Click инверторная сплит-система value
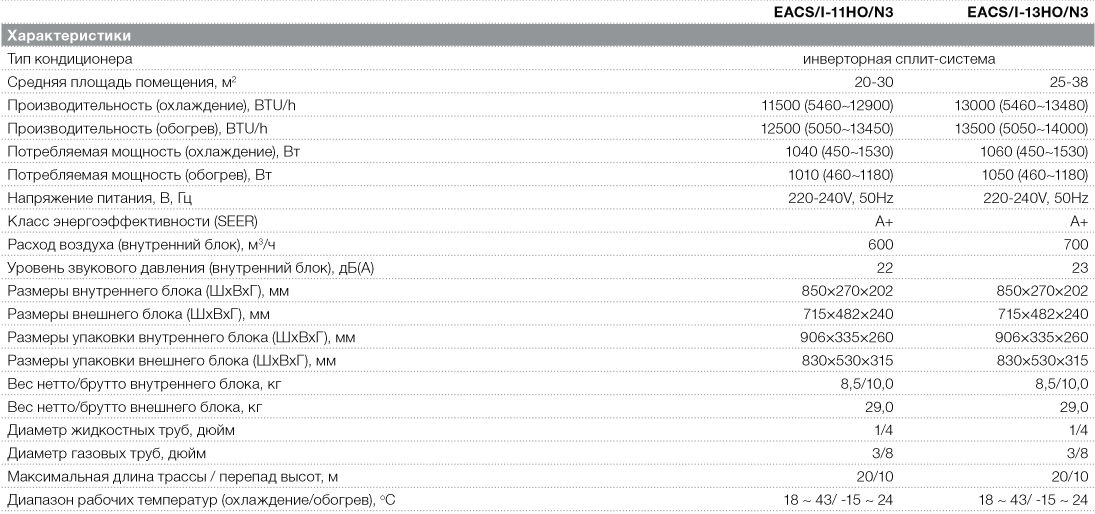The height and width of the screenshot is (514, 1095). (899, 59)
